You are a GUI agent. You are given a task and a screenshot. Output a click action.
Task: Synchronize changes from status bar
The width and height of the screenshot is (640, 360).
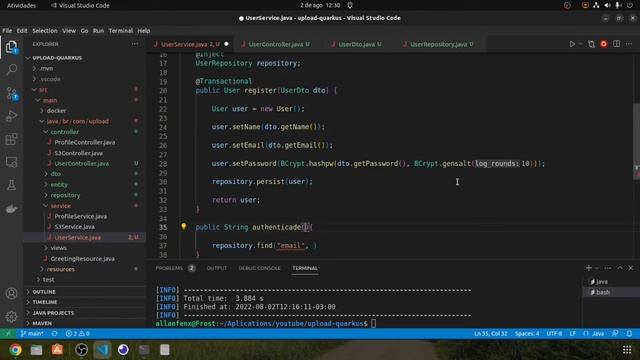click(54, 333)
